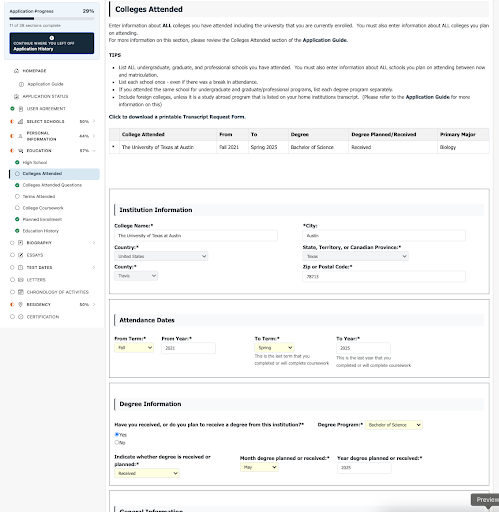The image size is (499, 512).
Task: Click the Personal Information person icon
Action: click(x=21, y=136)
